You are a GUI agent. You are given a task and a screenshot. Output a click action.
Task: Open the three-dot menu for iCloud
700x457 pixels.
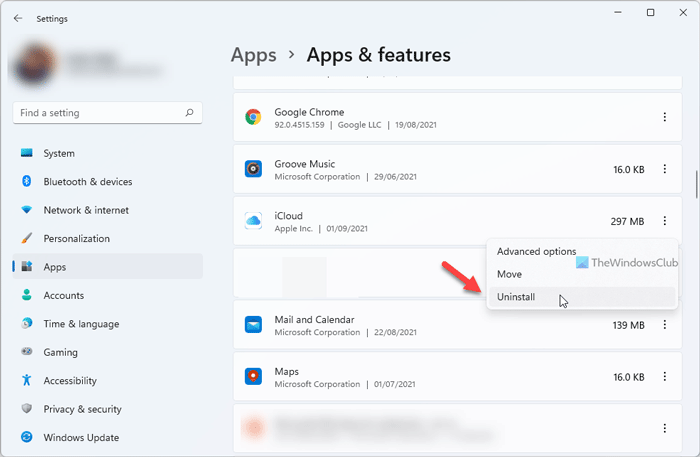pos(664,220)
